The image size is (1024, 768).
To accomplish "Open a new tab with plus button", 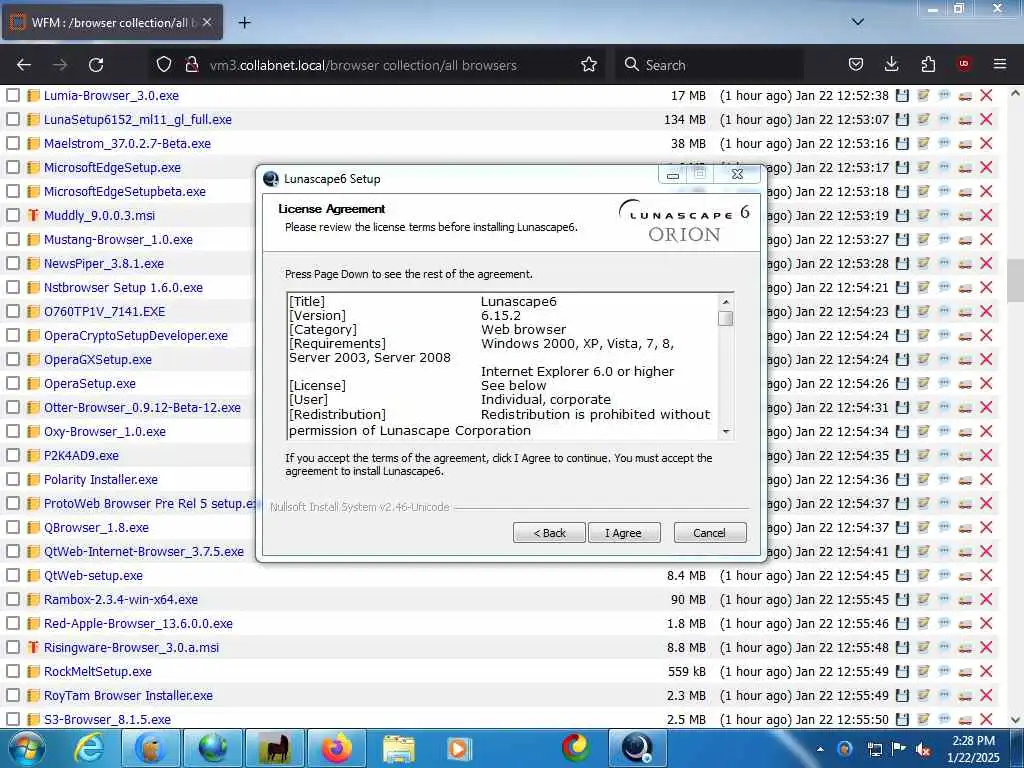I will 244,23.
